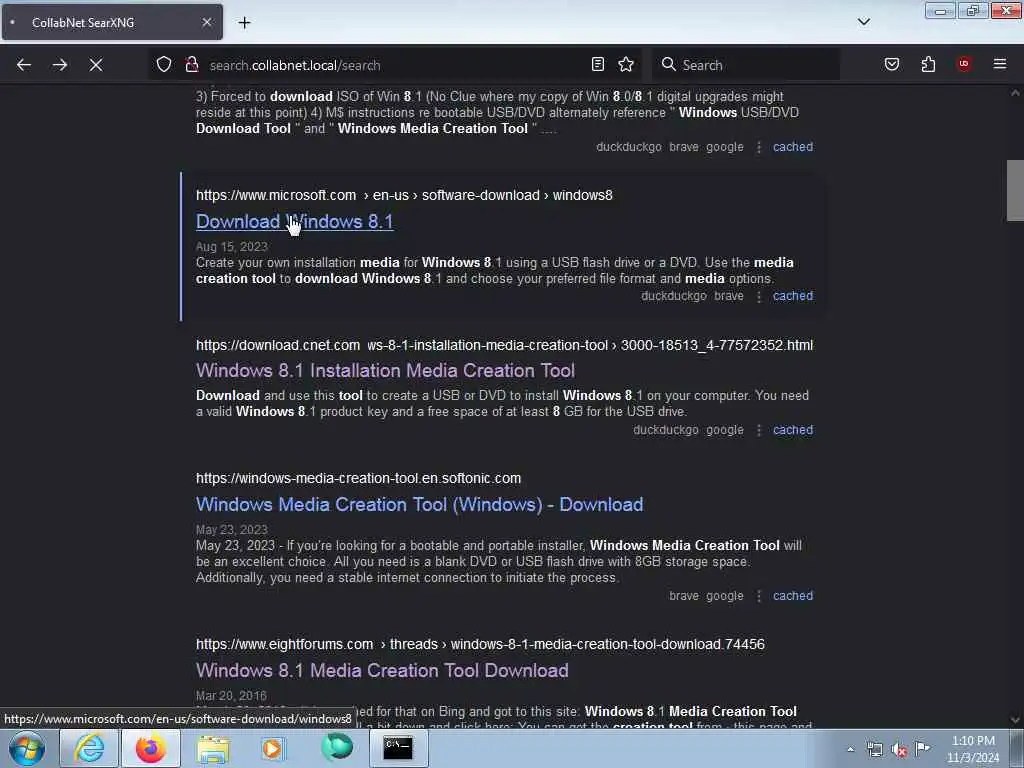The image size is (1024, 768).
Task: Expand more options for top result
Action: [x=759, y=148]
